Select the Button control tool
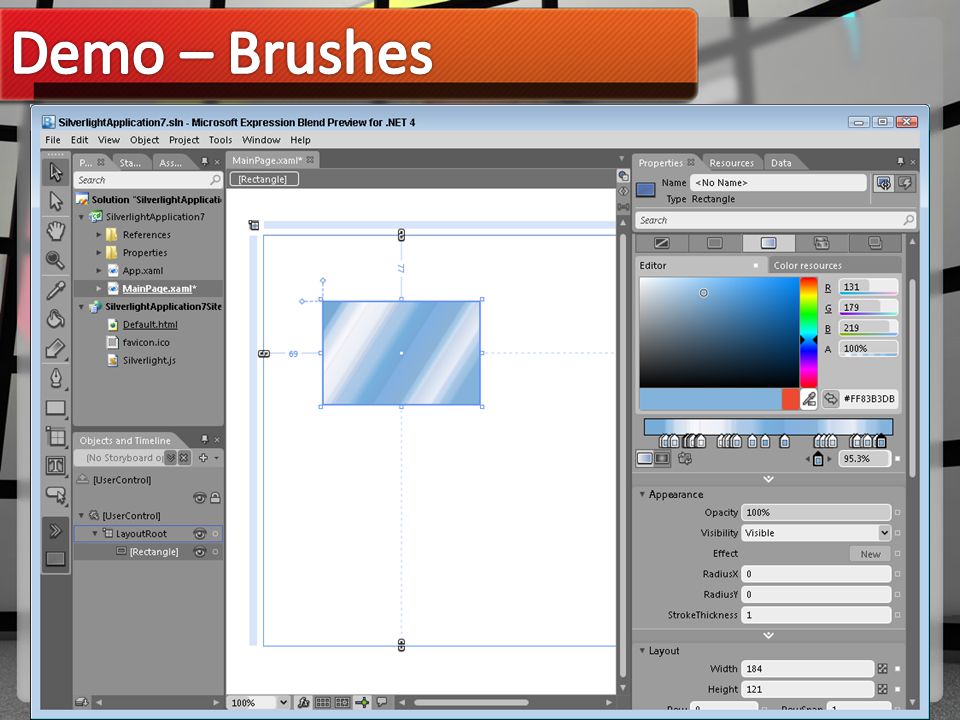Image resolution: width=960 pixels, height=720 pixels. tap(56, 495)
